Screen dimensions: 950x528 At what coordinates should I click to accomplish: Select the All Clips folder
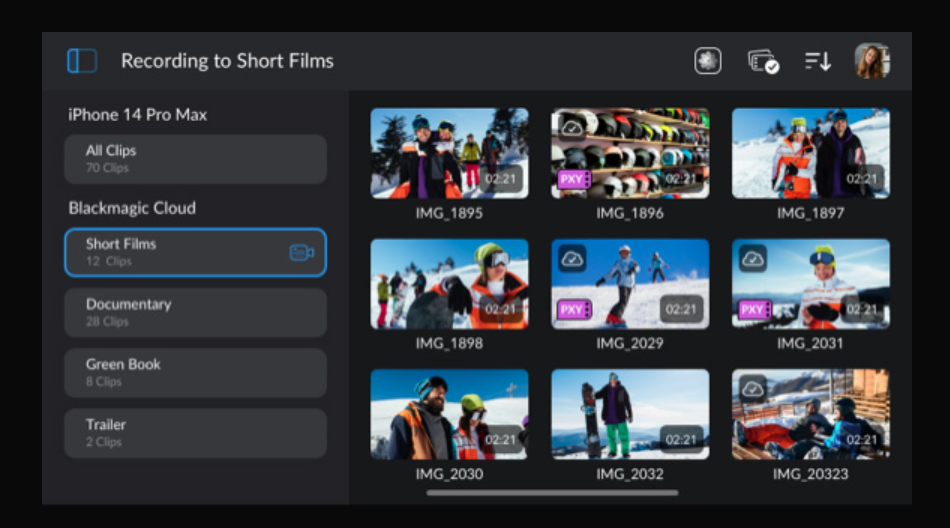tap(195, 159)
